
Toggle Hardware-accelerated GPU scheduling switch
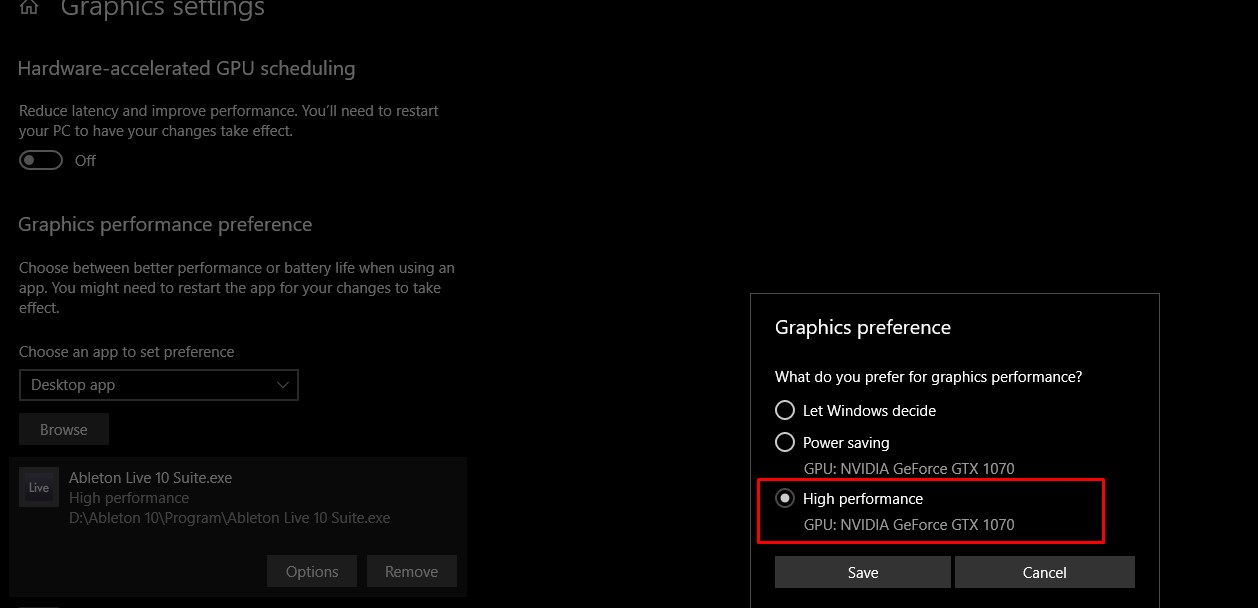click(x=41, y=160)
